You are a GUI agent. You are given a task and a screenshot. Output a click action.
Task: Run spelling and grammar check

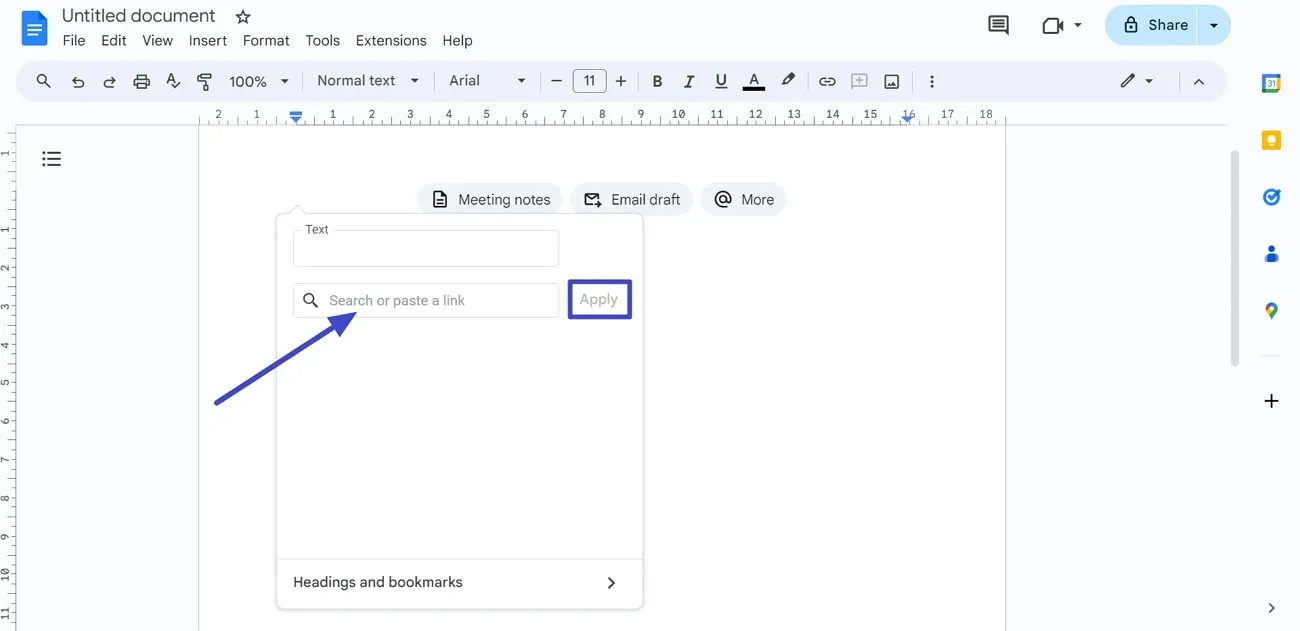pyautogui.click(x=173, y=81)
